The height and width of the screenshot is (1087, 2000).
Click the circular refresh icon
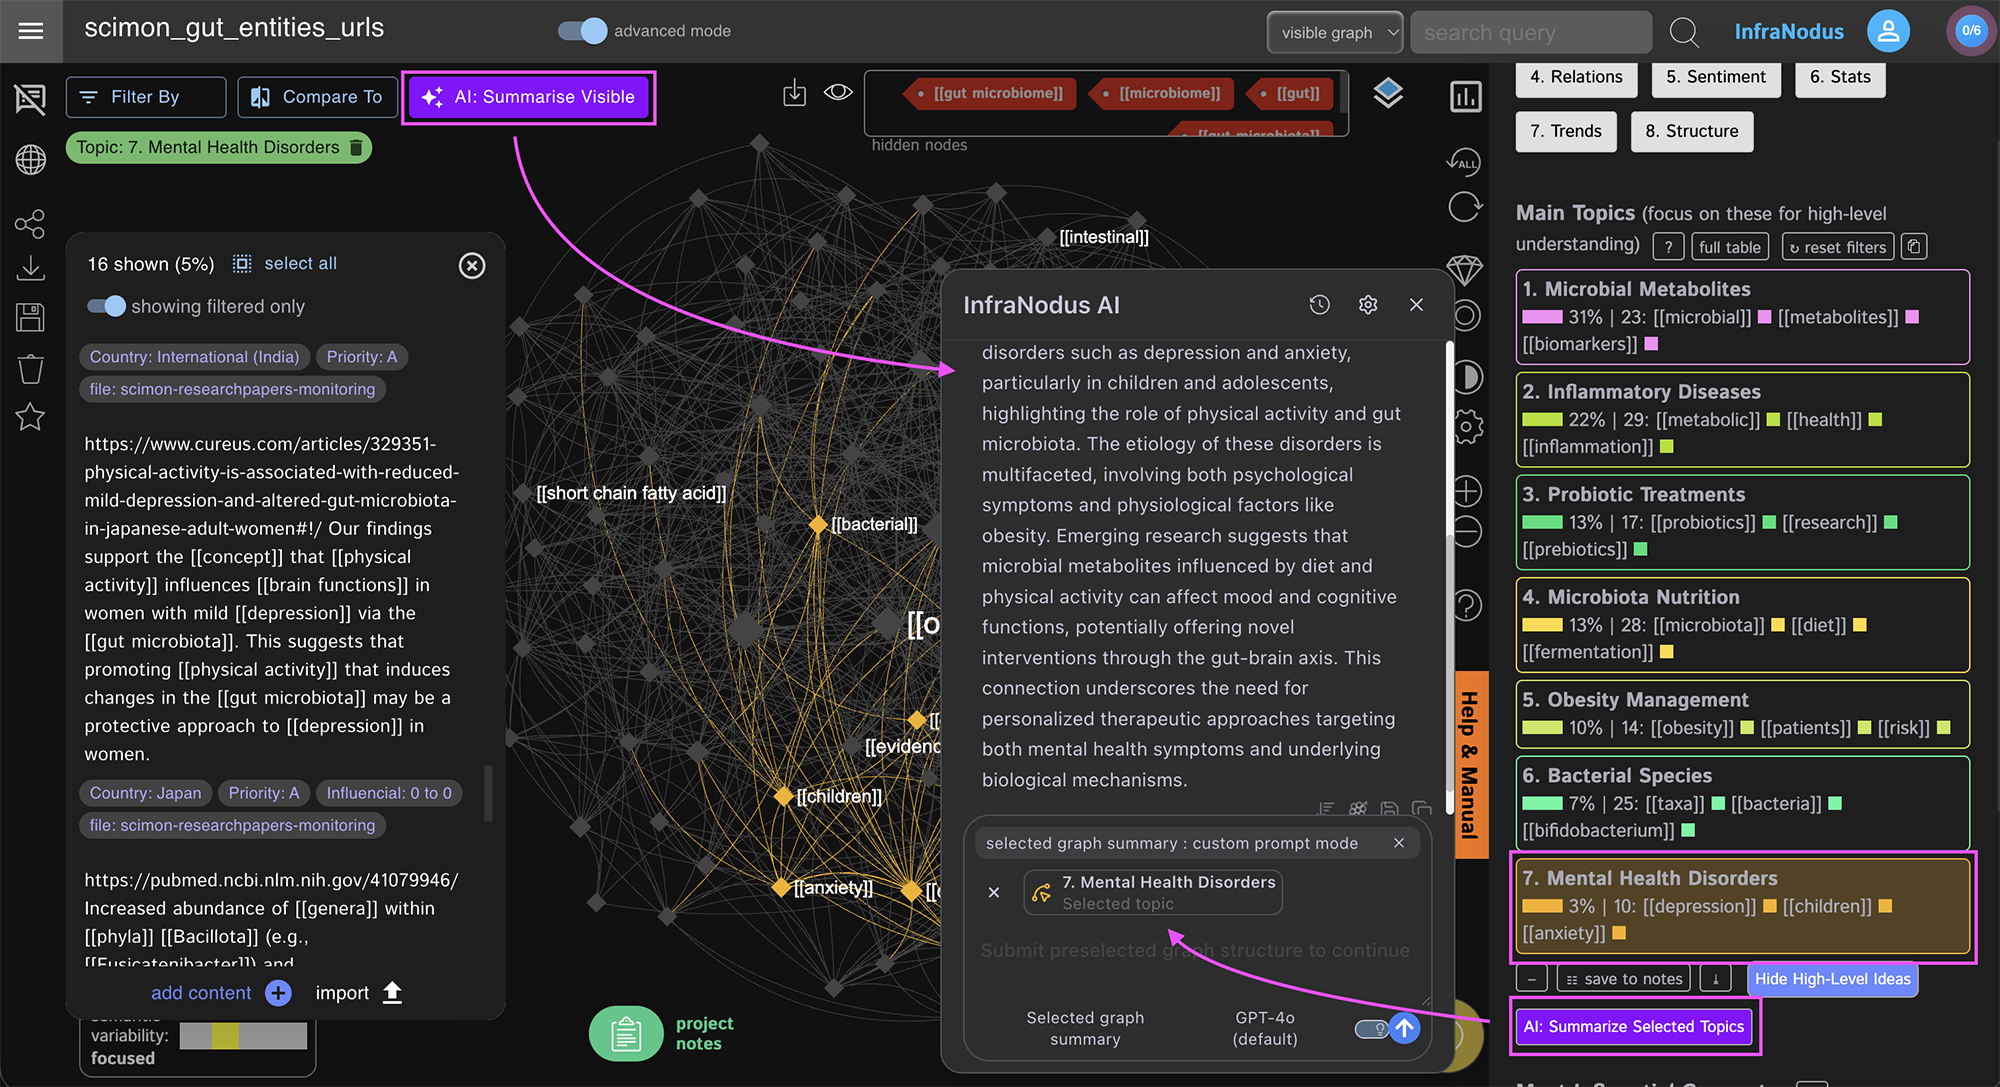click(x=1465, y=207)
